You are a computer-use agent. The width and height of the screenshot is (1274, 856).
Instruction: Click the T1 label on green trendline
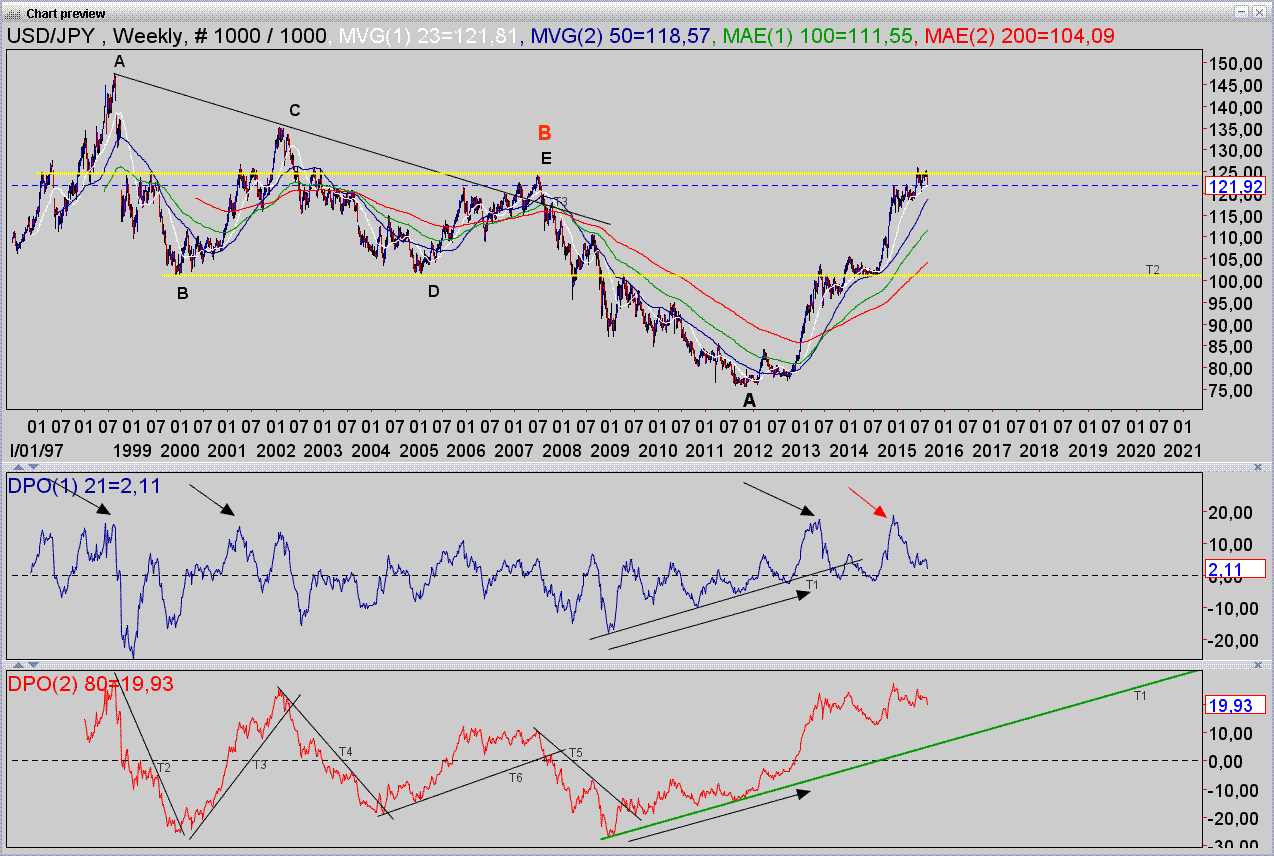[x=1139, y=694]
